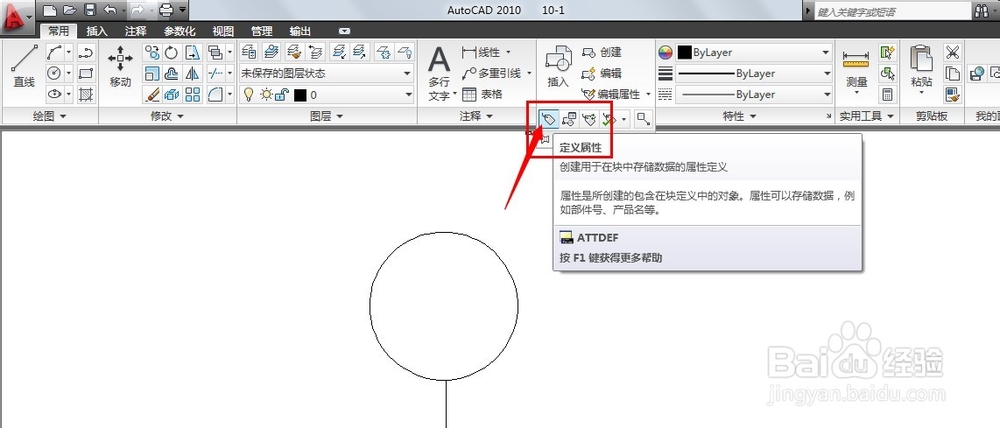Pick the Circle tool icon

(x=55, y=73)
